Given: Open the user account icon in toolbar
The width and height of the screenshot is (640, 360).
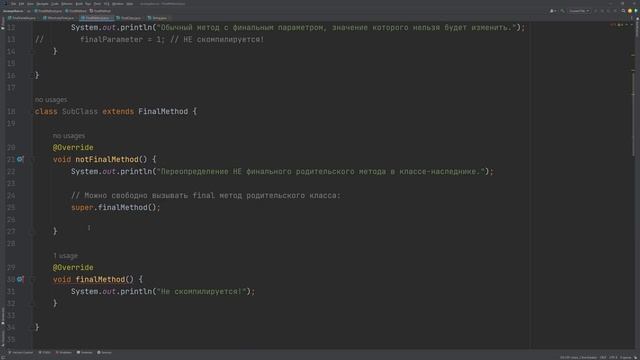Looking at the screenshot, I should [x=552, y=11].
